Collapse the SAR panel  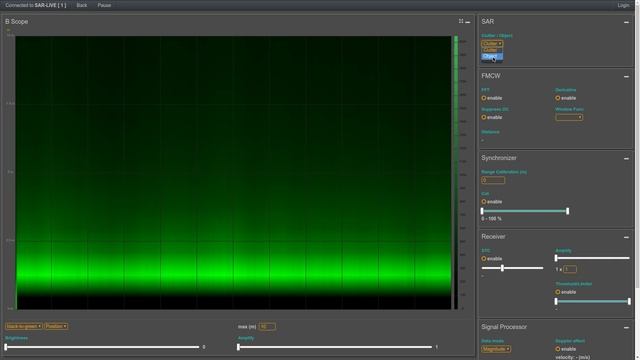[x=626, y=22]
